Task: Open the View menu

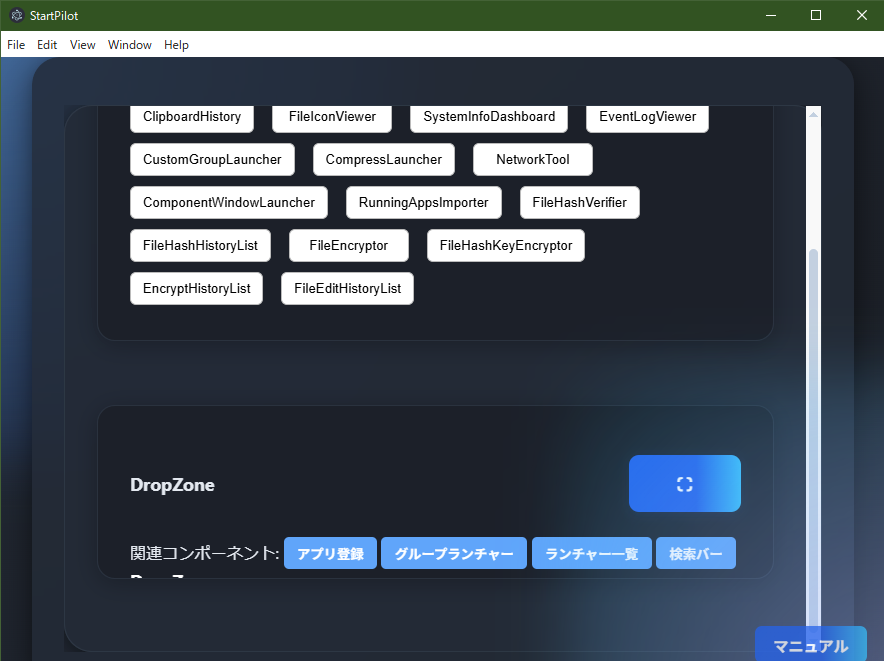Action: (x=82, y=44)
